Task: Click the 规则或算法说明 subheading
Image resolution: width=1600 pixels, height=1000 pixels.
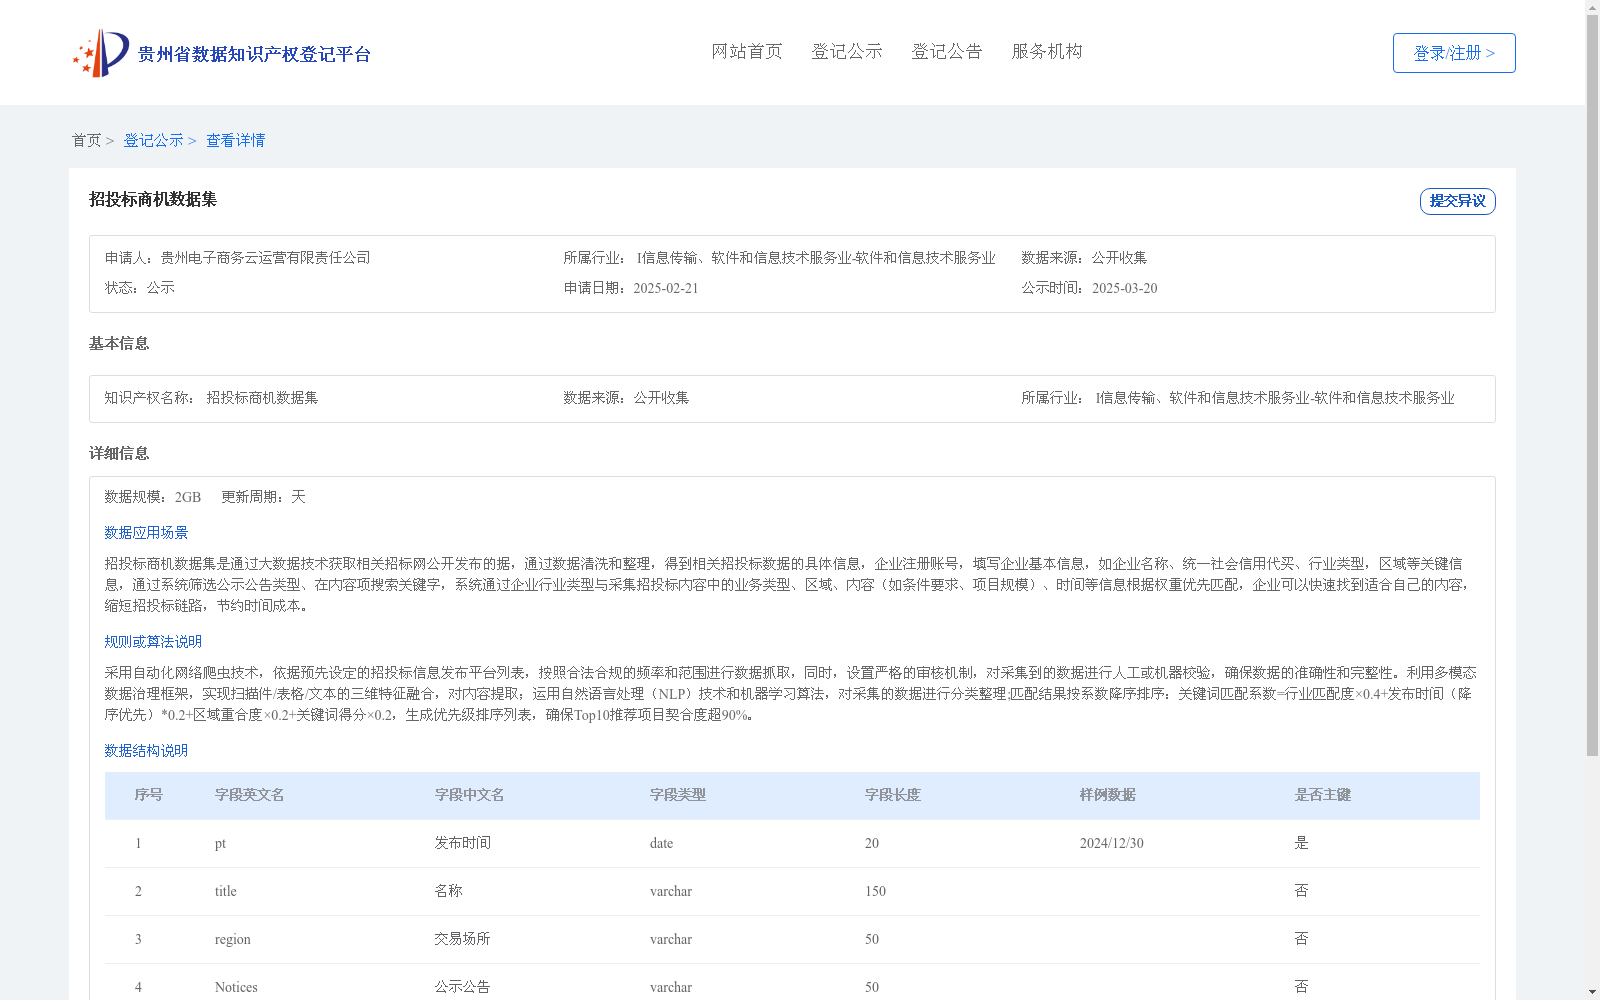Action: click(153, 642)
